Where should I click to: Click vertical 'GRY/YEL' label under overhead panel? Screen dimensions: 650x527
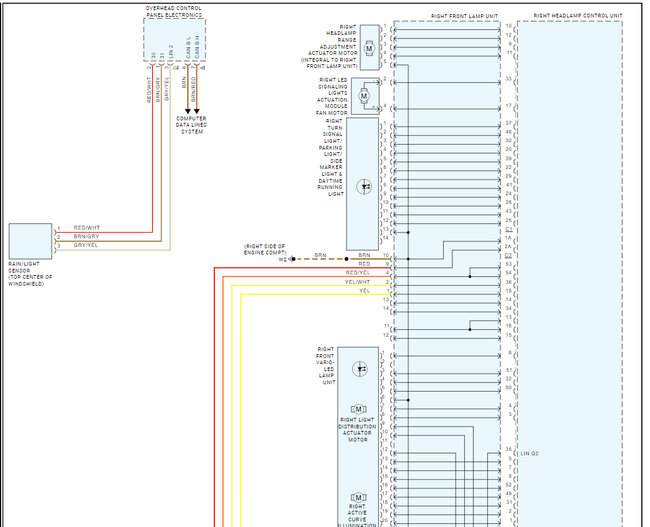coord(167,89)
